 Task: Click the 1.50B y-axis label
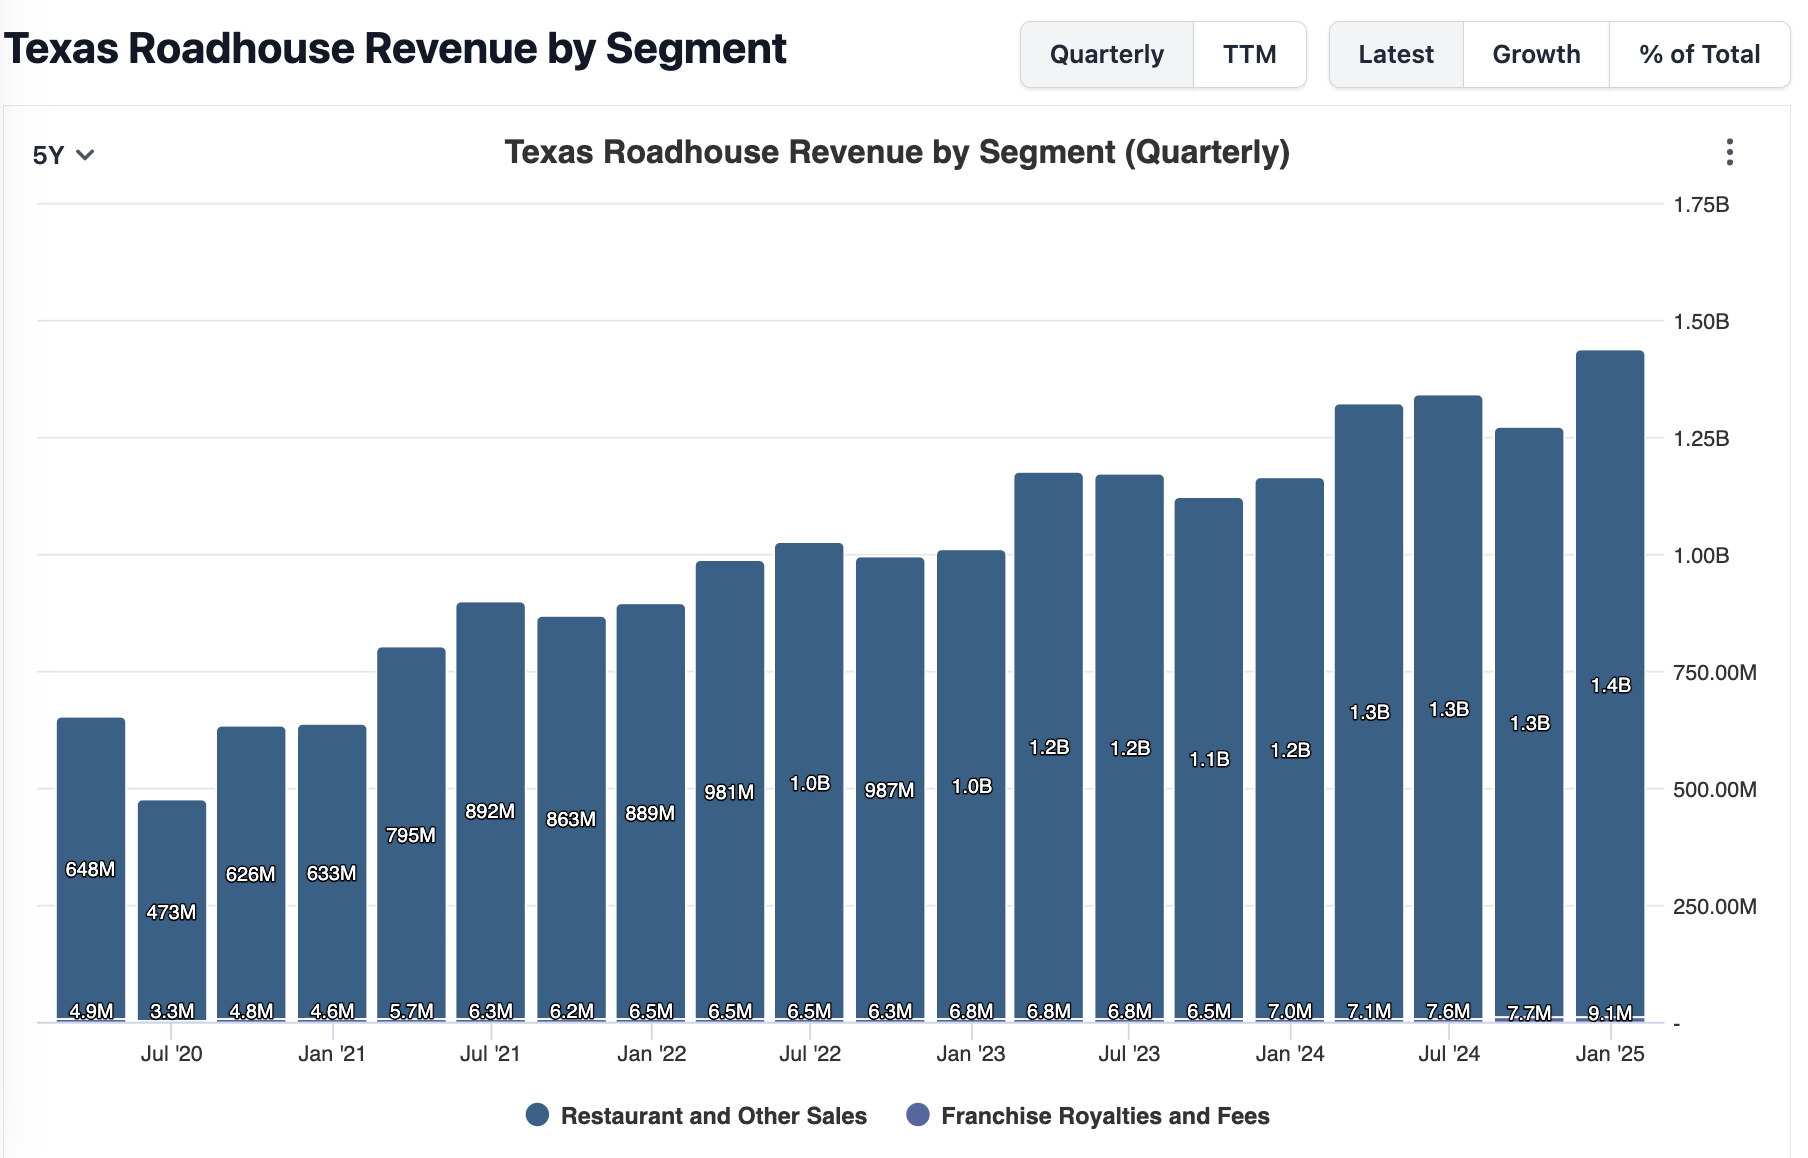pyautogui.click(x=1702, y=321)
